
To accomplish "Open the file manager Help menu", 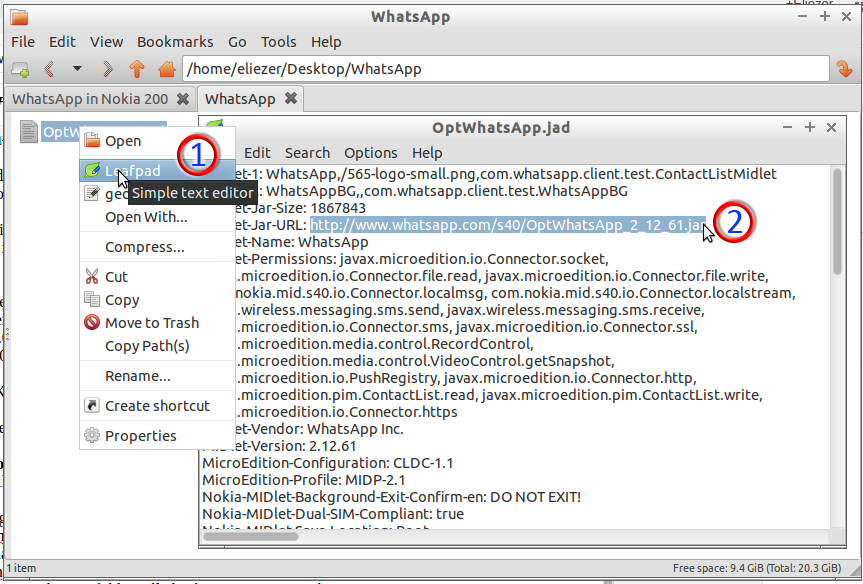I will click(326, 42).
